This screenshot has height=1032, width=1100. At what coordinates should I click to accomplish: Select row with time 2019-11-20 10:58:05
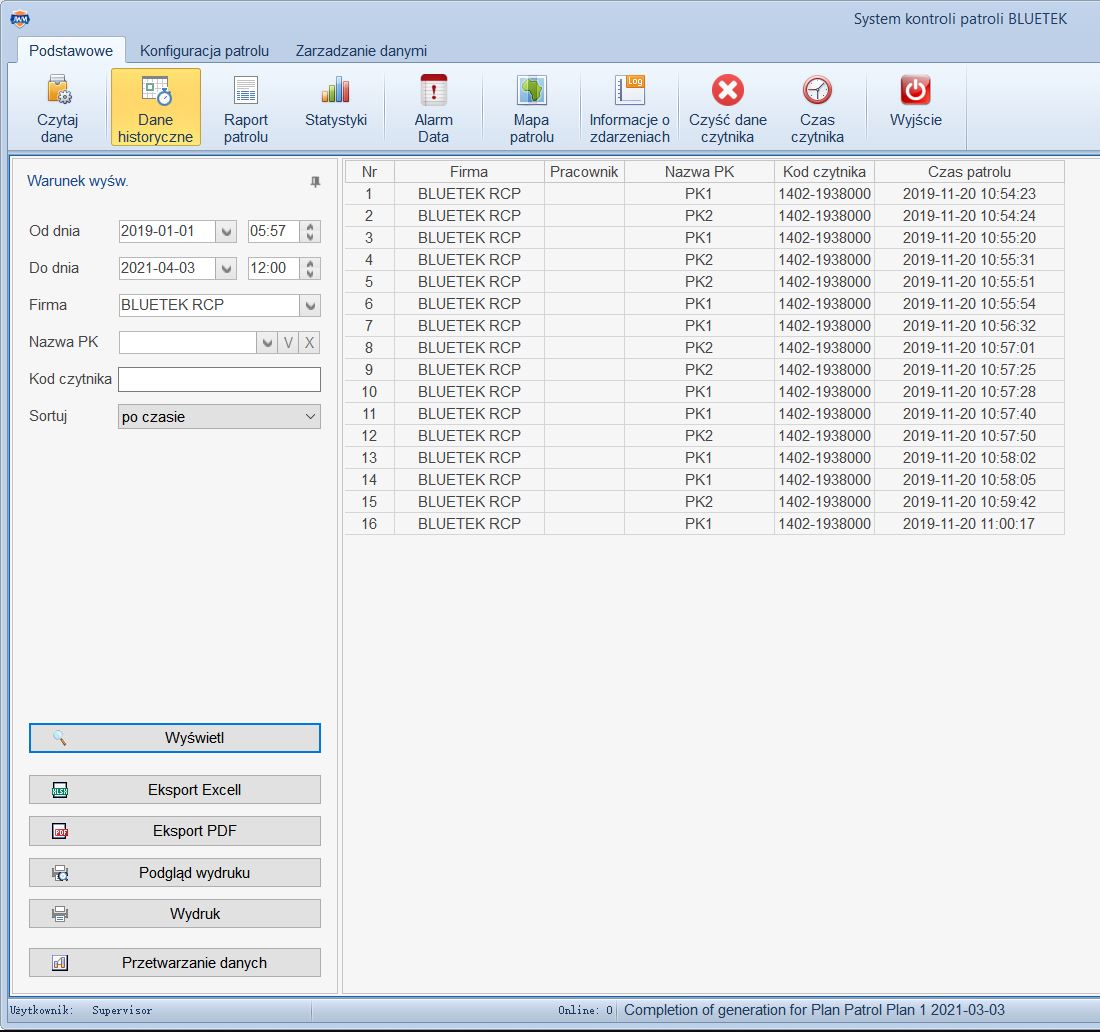(704, 480)
